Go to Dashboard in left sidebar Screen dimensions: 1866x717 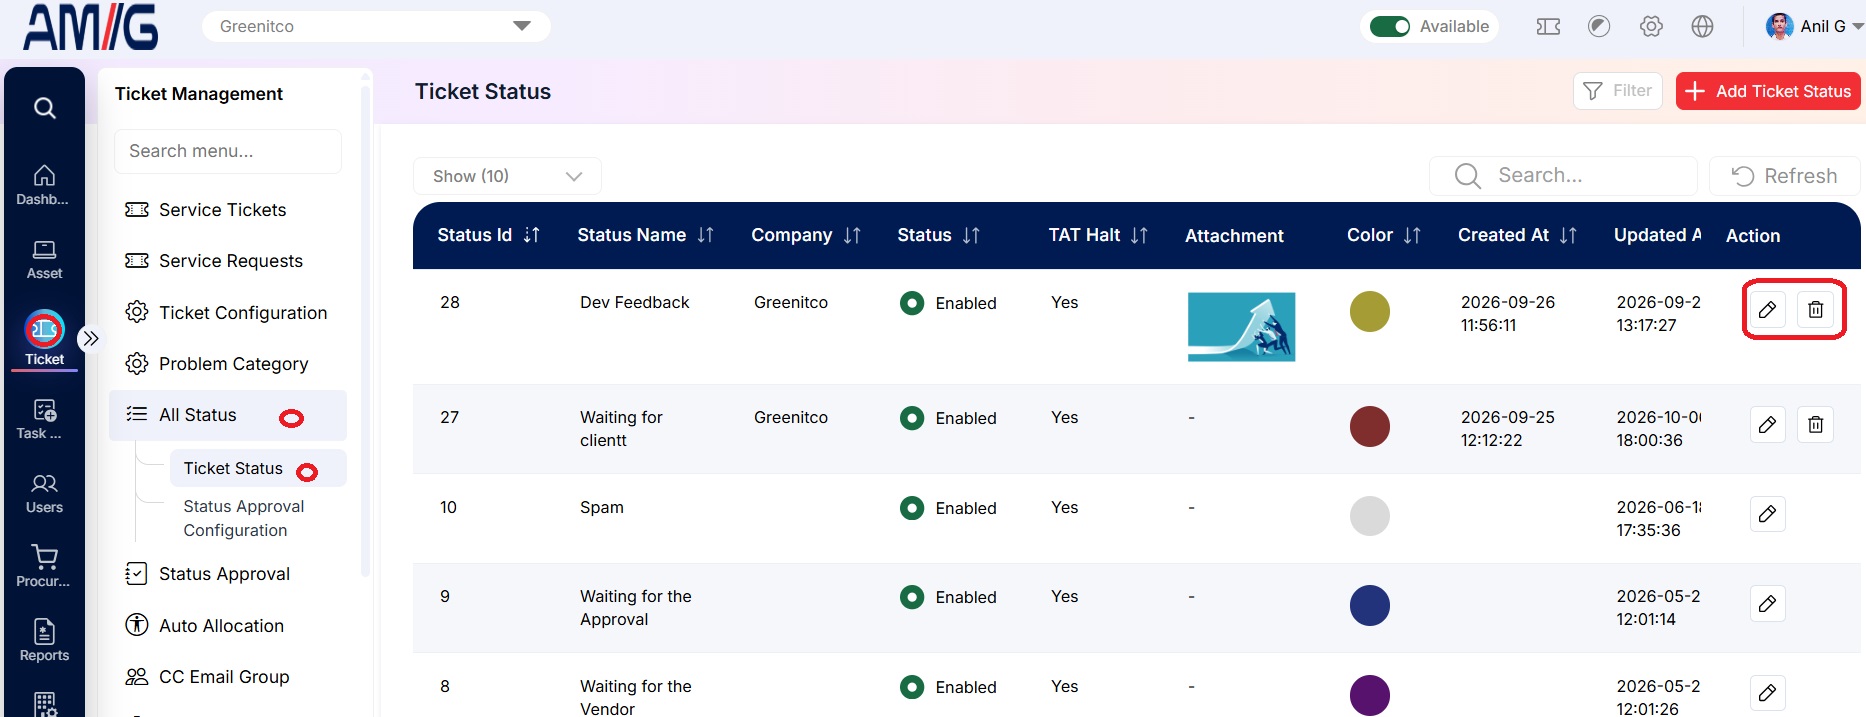[44, 184]
